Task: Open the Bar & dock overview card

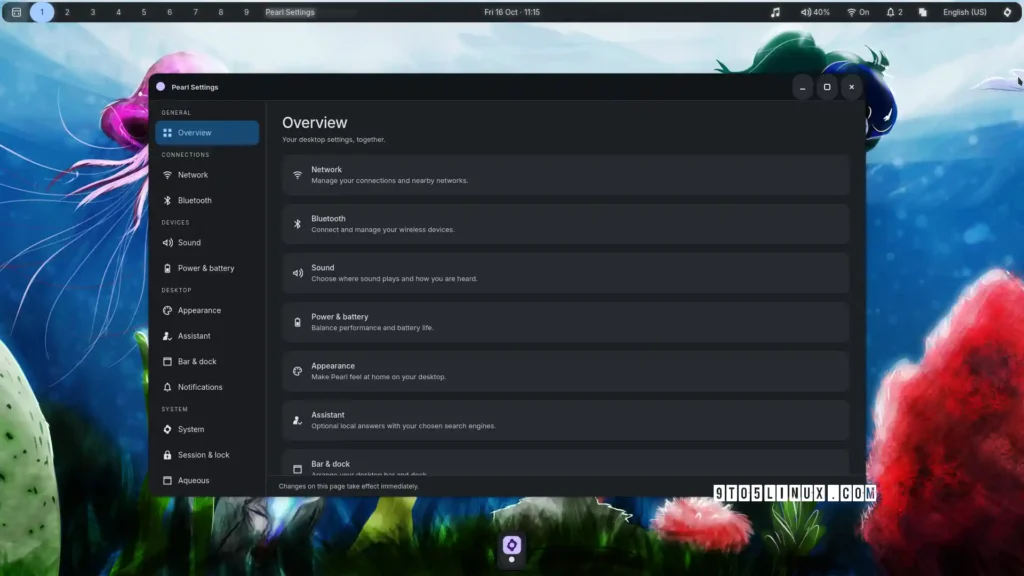Action: (566, 462)
